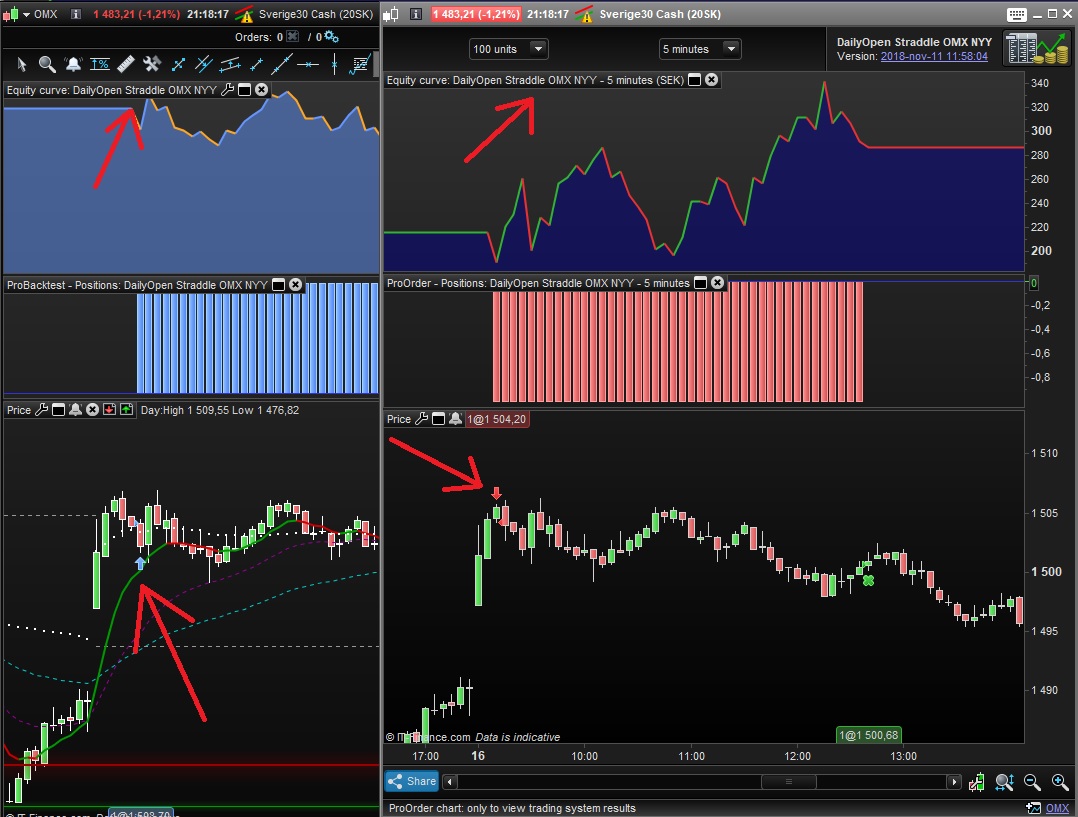Viewport: 1078px width, 817px height.
Task: Toggle the red down arrow icon on the left Price panel
Action: 109,410
